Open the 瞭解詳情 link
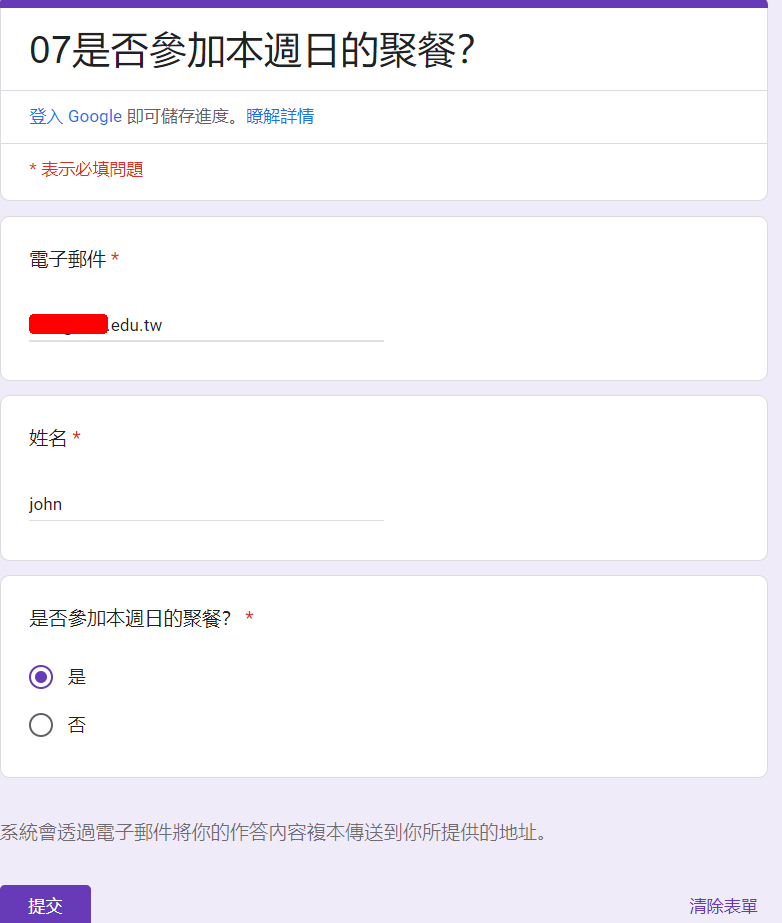Viewport: 782px width, 923px height. tap(280, 117)
